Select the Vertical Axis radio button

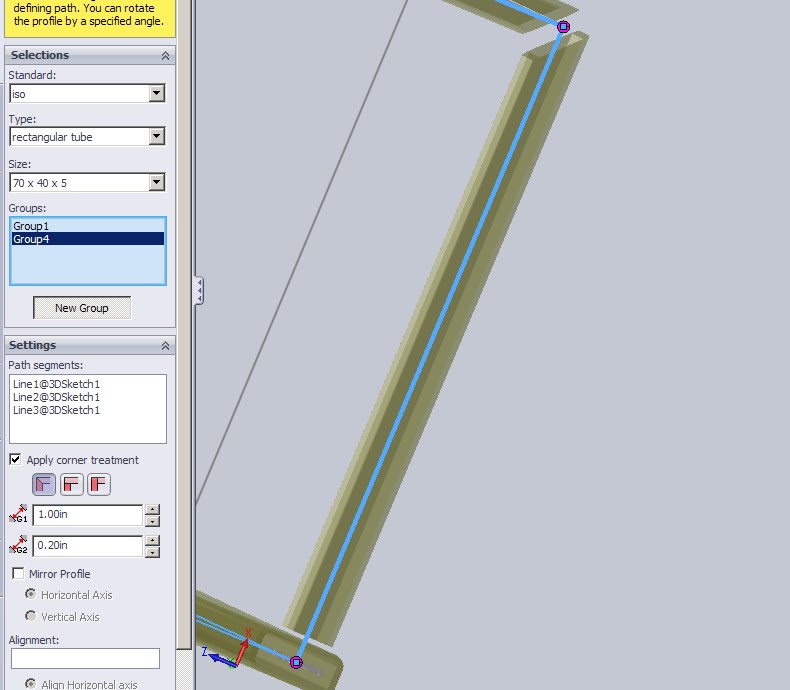click(31, 616)
